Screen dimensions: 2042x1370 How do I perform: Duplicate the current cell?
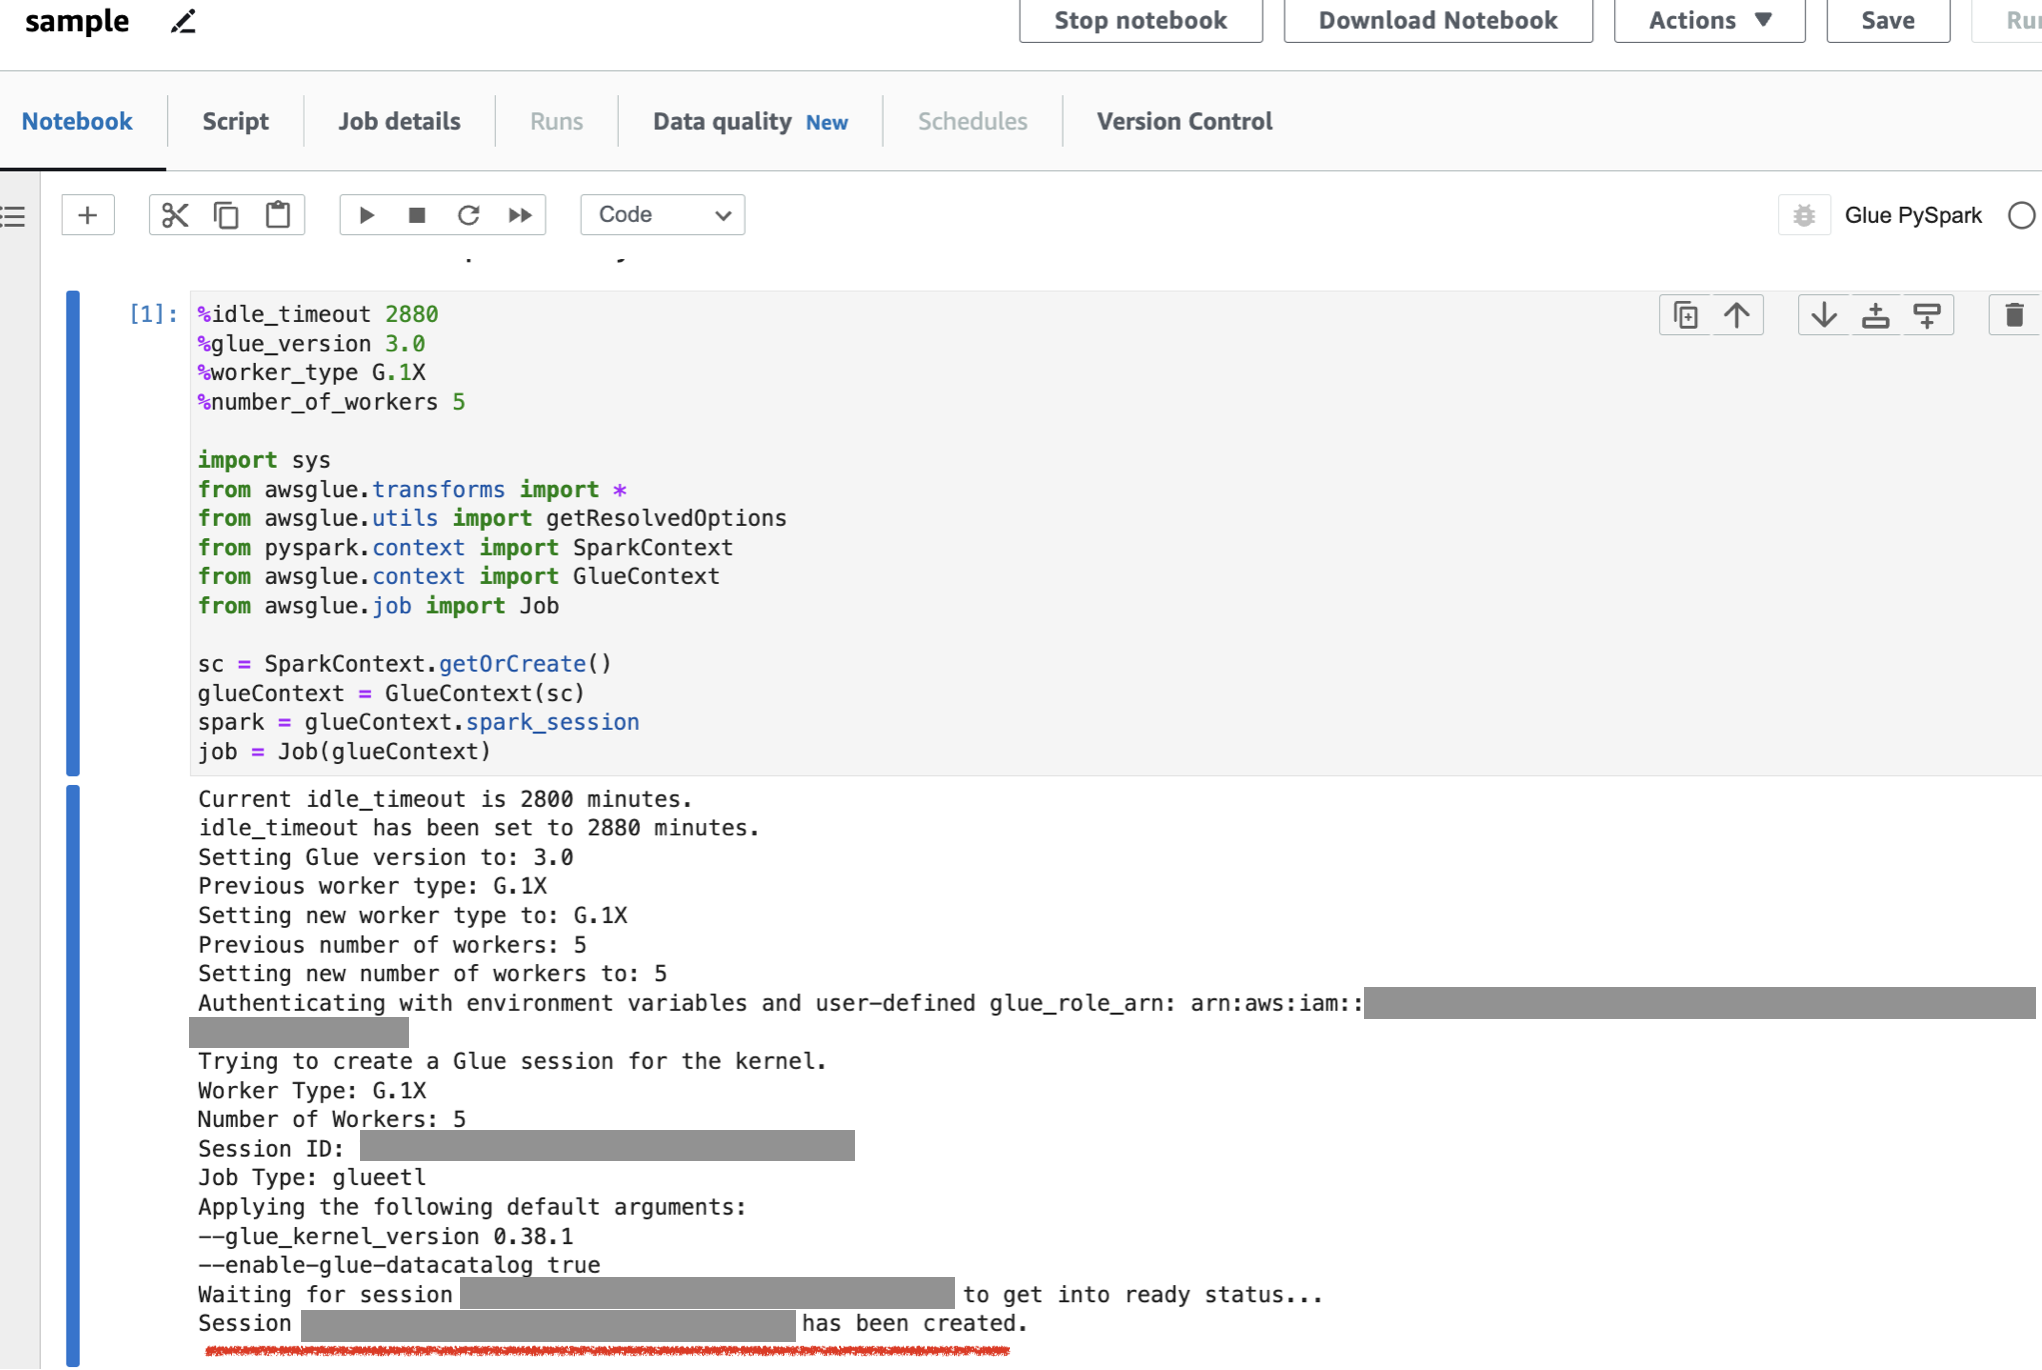pos(1685,315)
